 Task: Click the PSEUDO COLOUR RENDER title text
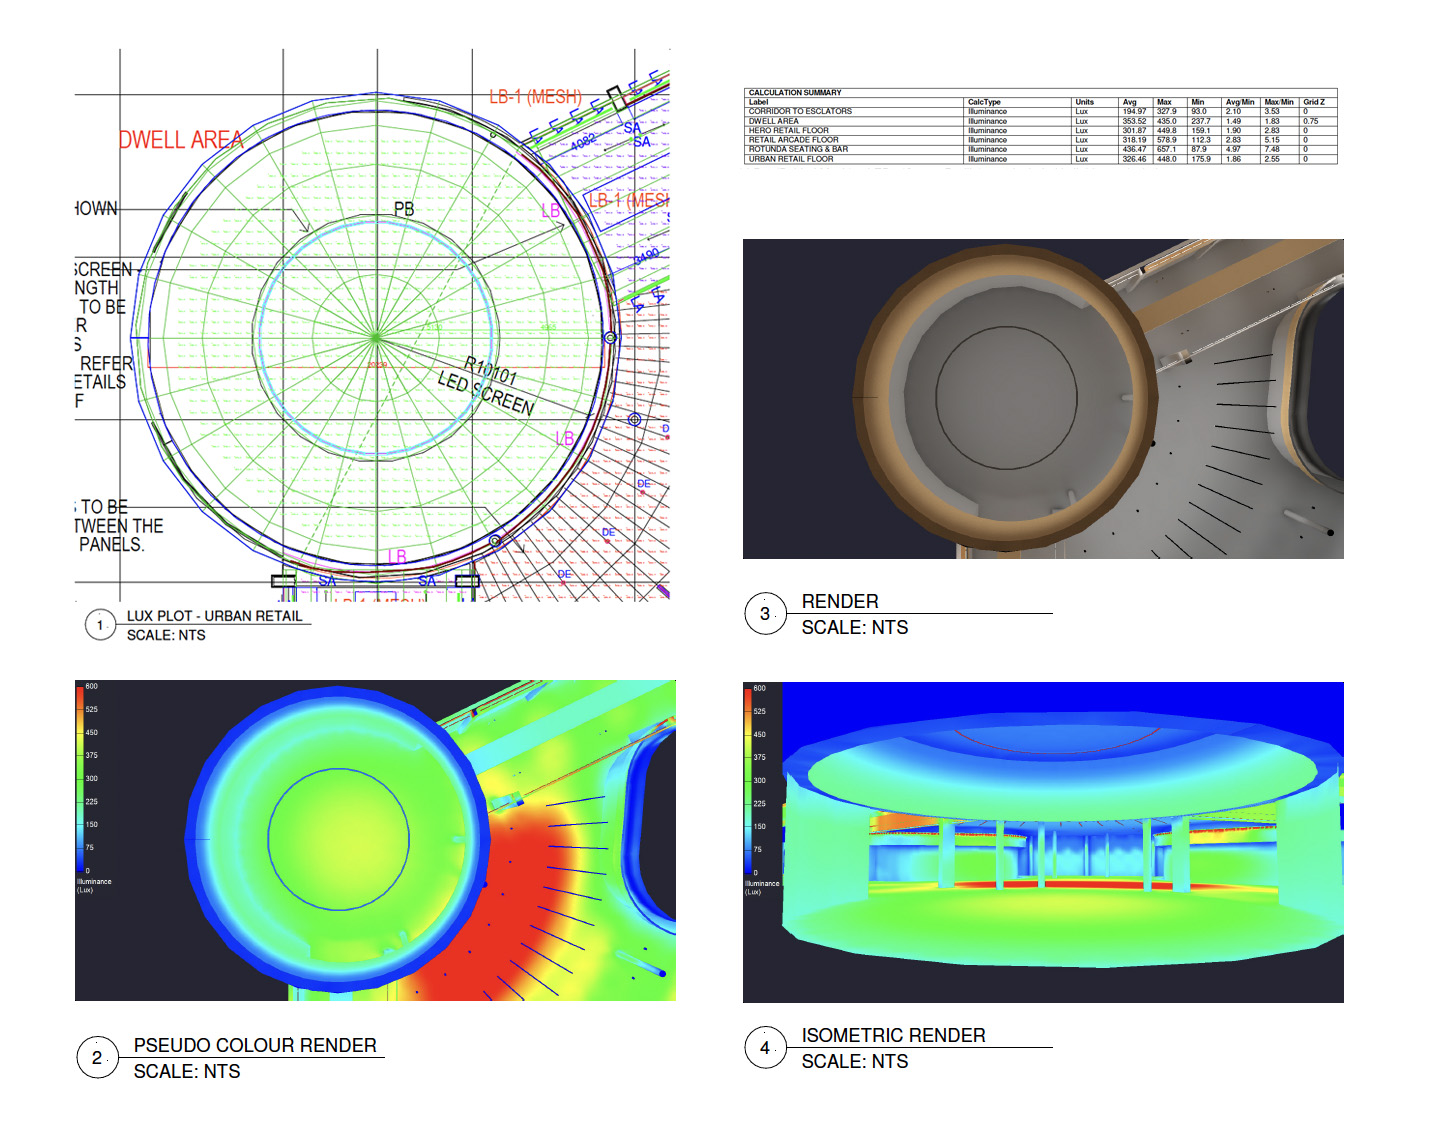[255, 1045]
